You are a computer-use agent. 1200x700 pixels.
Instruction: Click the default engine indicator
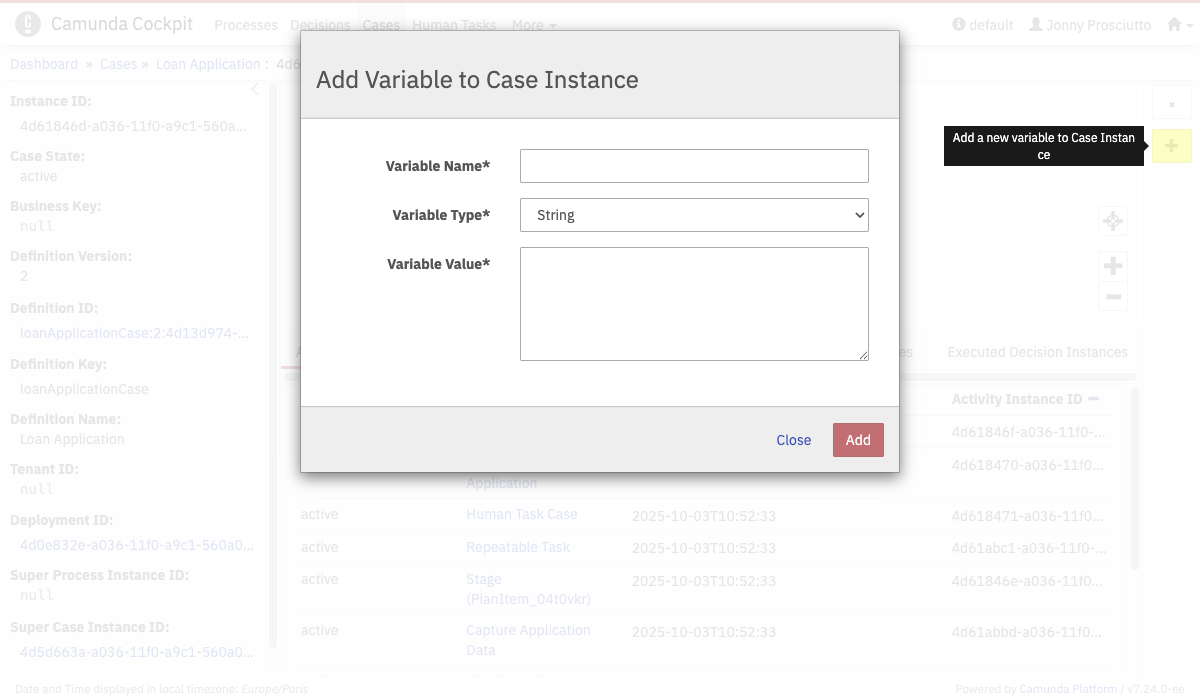[983, 25]
